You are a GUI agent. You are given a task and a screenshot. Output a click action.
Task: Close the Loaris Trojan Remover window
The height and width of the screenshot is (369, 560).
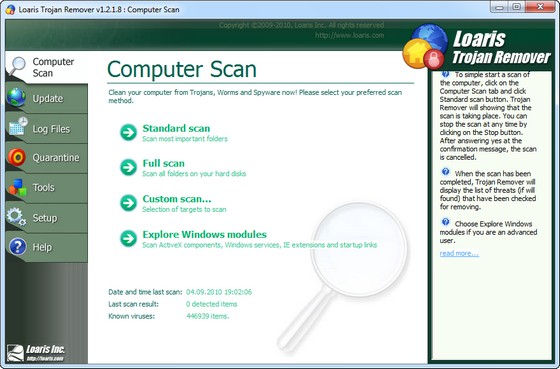(540, 7)
